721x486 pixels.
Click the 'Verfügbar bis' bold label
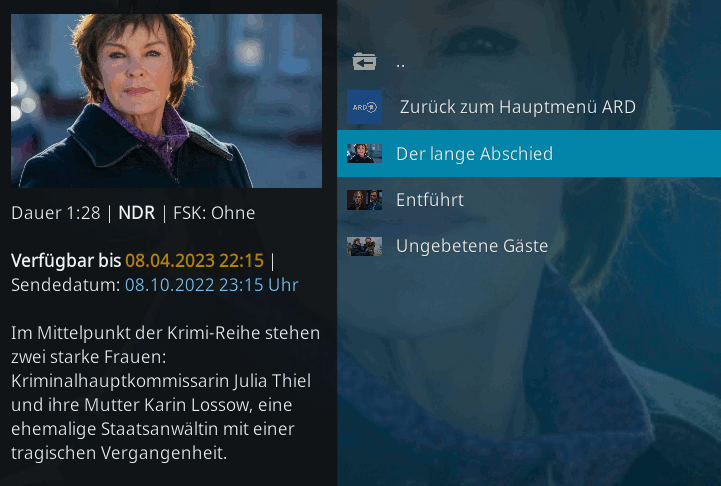tap(66, 261)
